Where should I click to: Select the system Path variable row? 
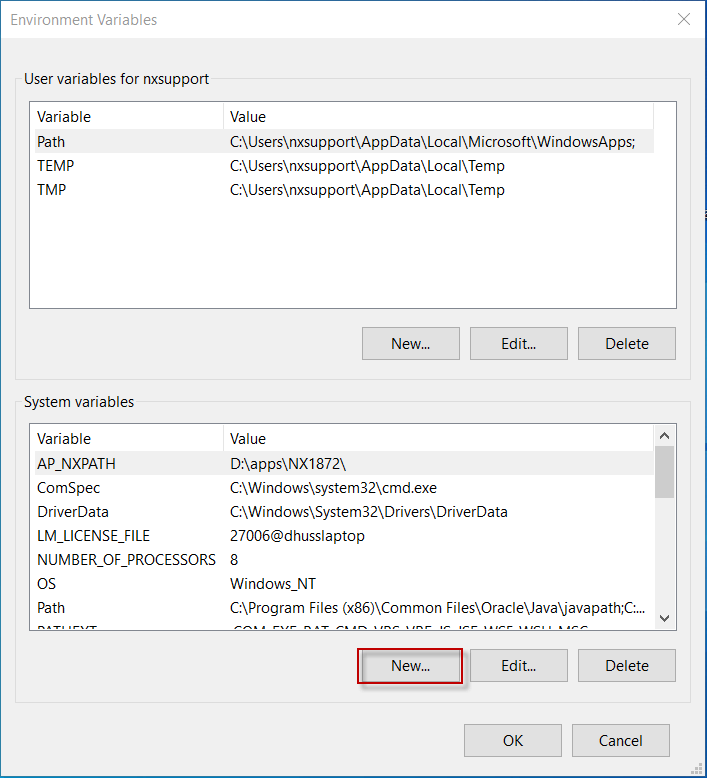tap(52, 608)
